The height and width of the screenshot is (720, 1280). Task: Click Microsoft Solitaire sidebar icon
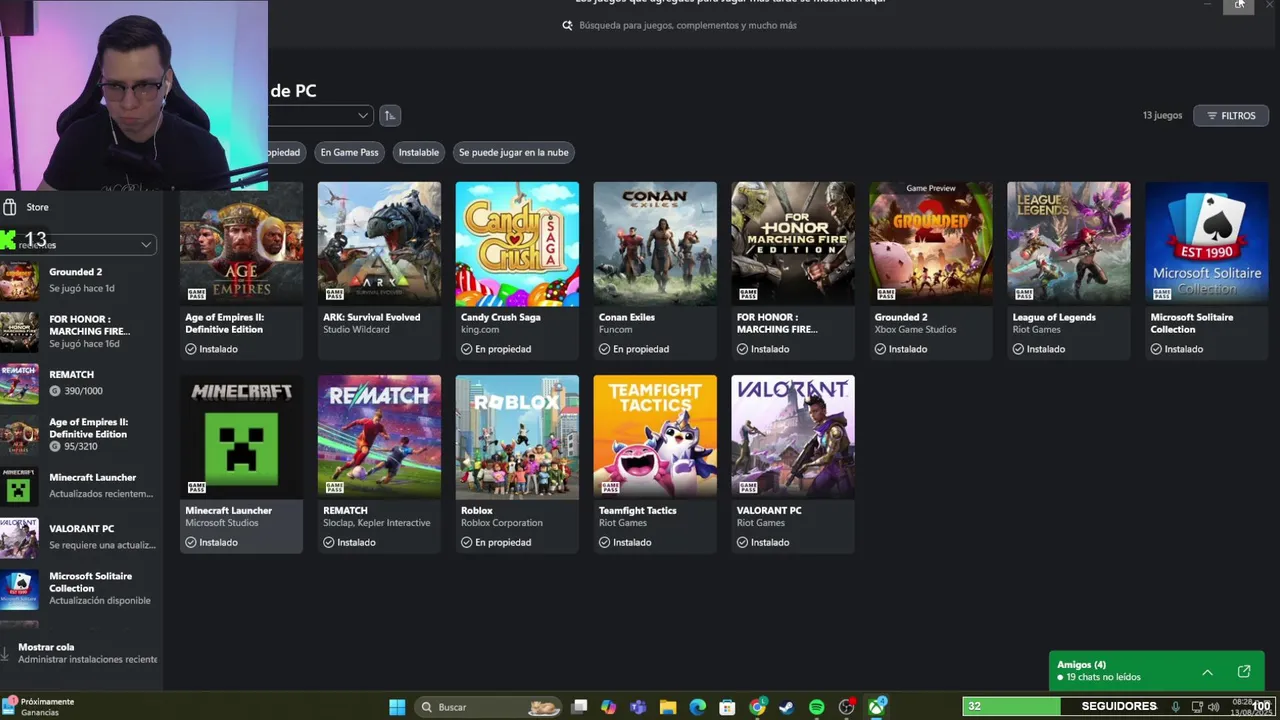pyautogui.click(x=19, y=589)
